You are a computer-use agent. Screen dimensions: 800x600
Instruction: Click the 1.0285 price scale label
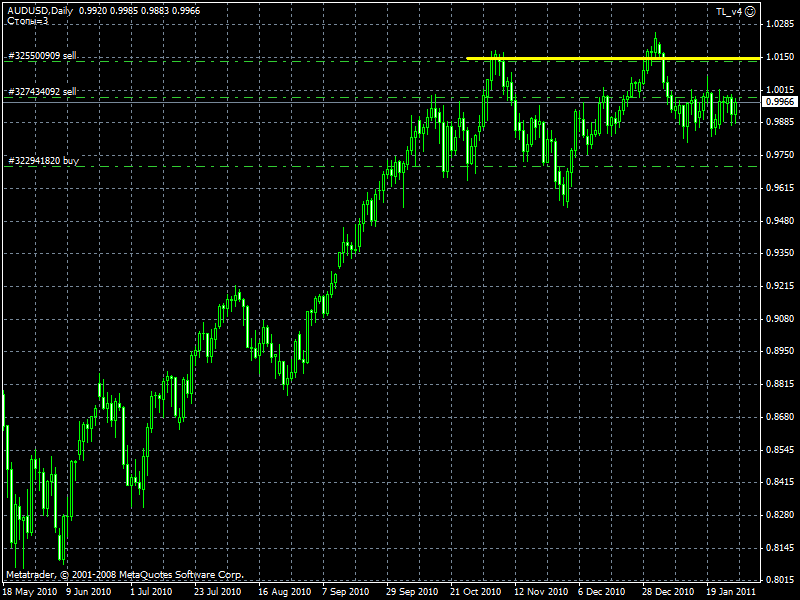tap(780, 23)
